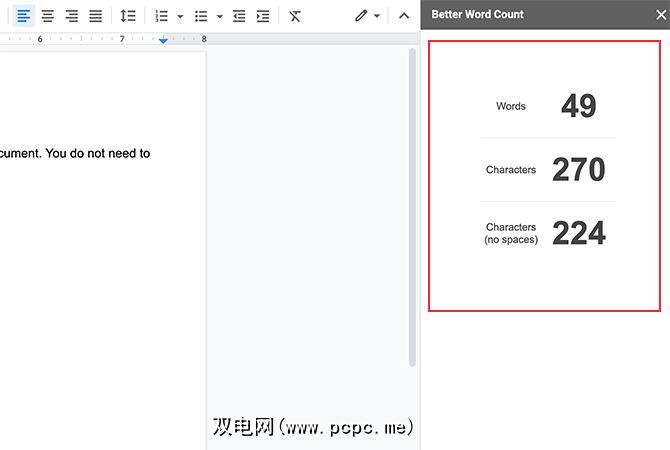Open editing mode pencil menu
This screenshot has width=670, height=450.
point(361,16)
